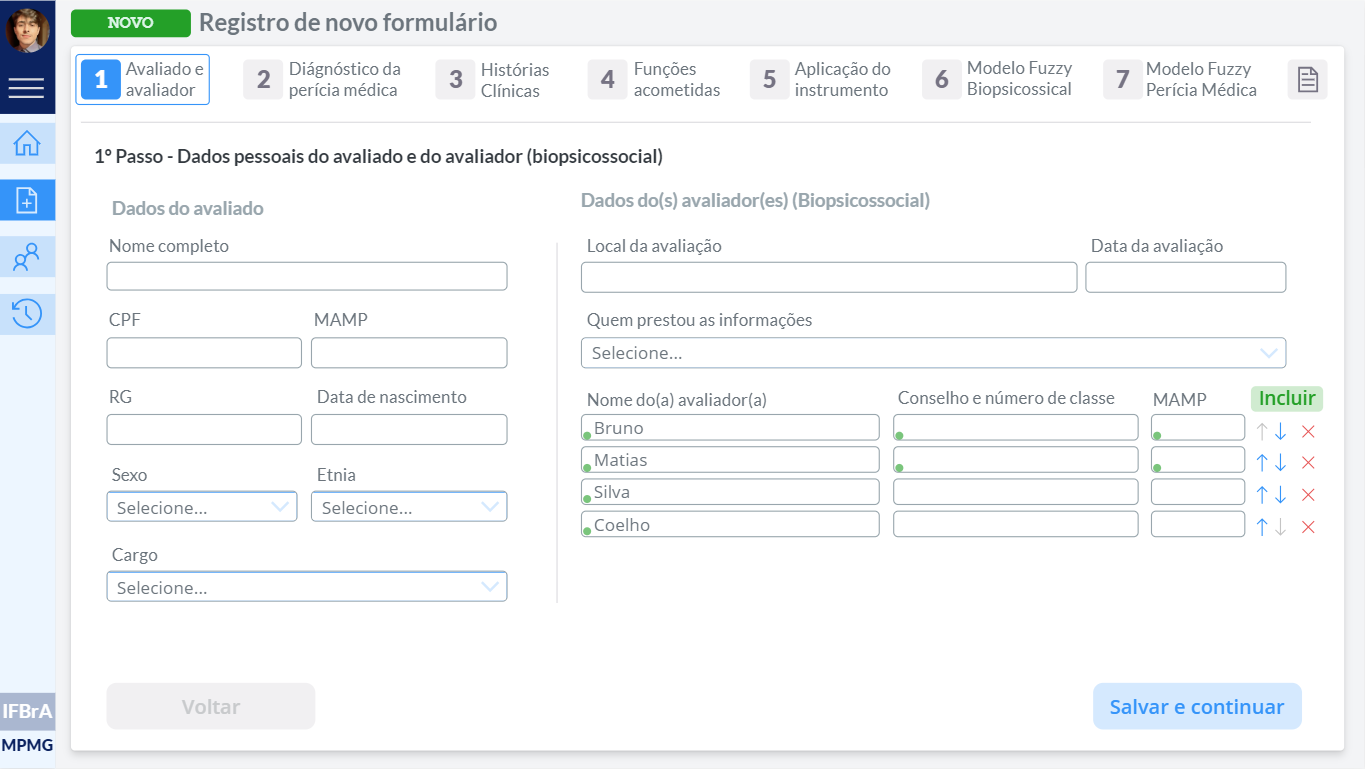Focus the Data de nascimento field
Screen dimensions: 1365x769
coord(409,429)
